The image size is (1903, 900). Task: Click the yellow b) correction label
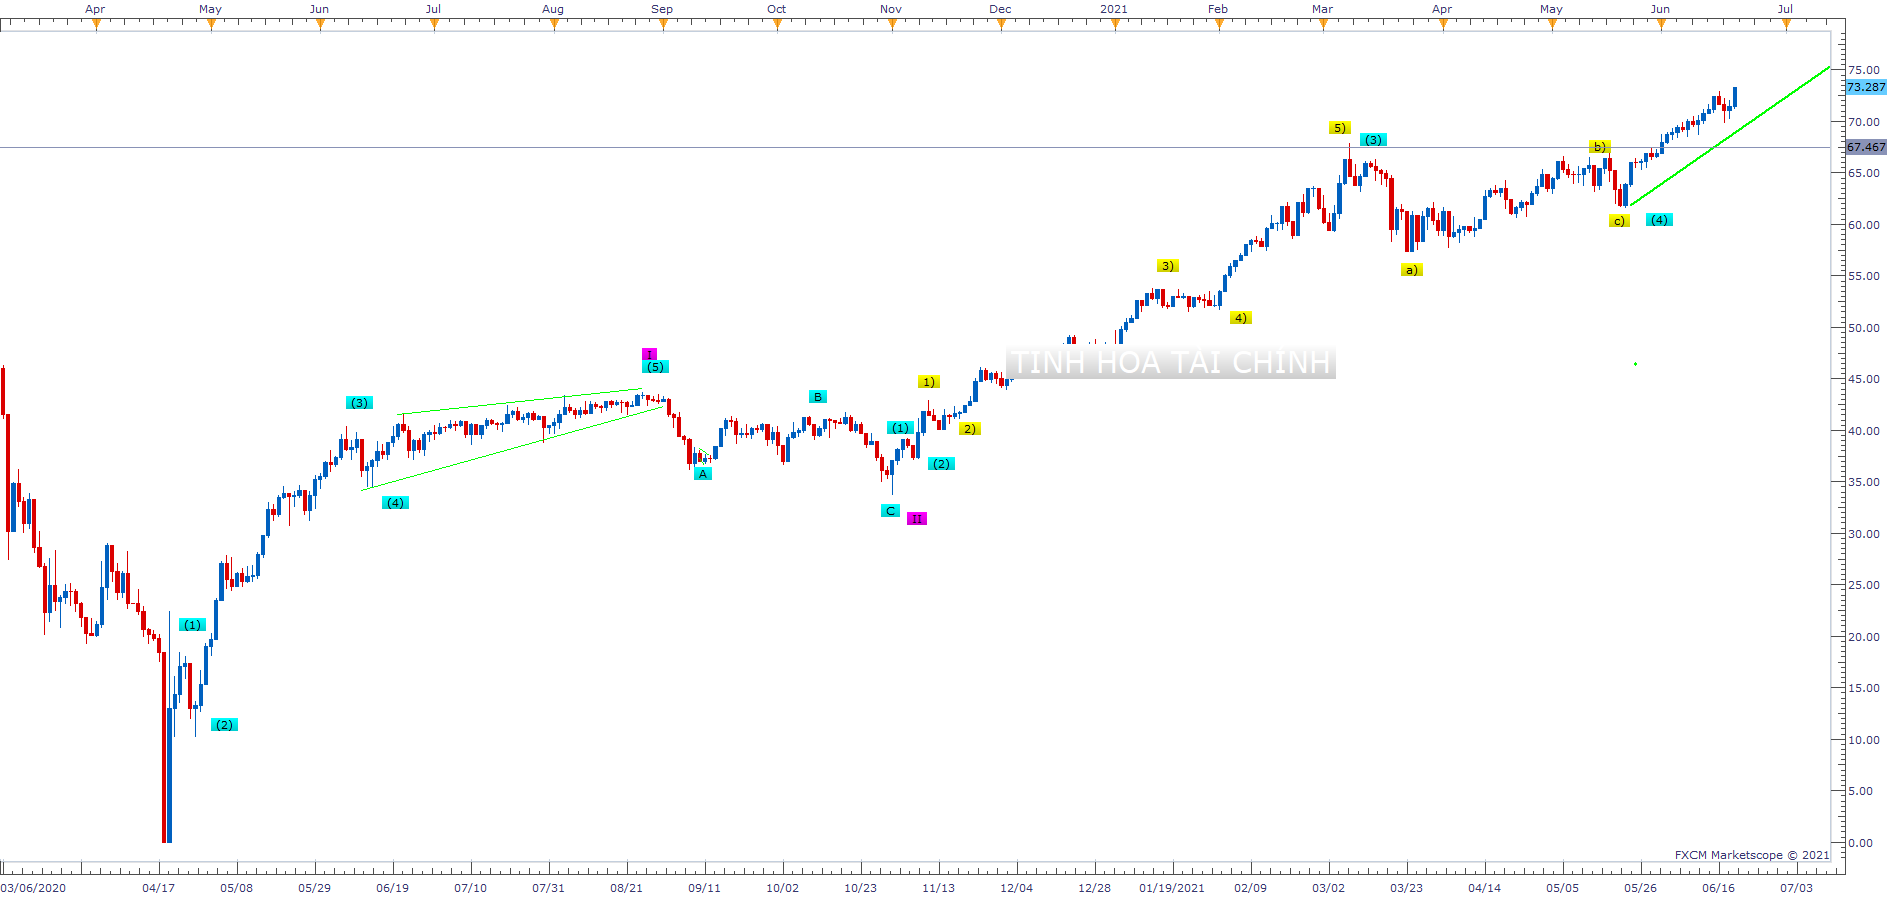point(1599,147)
